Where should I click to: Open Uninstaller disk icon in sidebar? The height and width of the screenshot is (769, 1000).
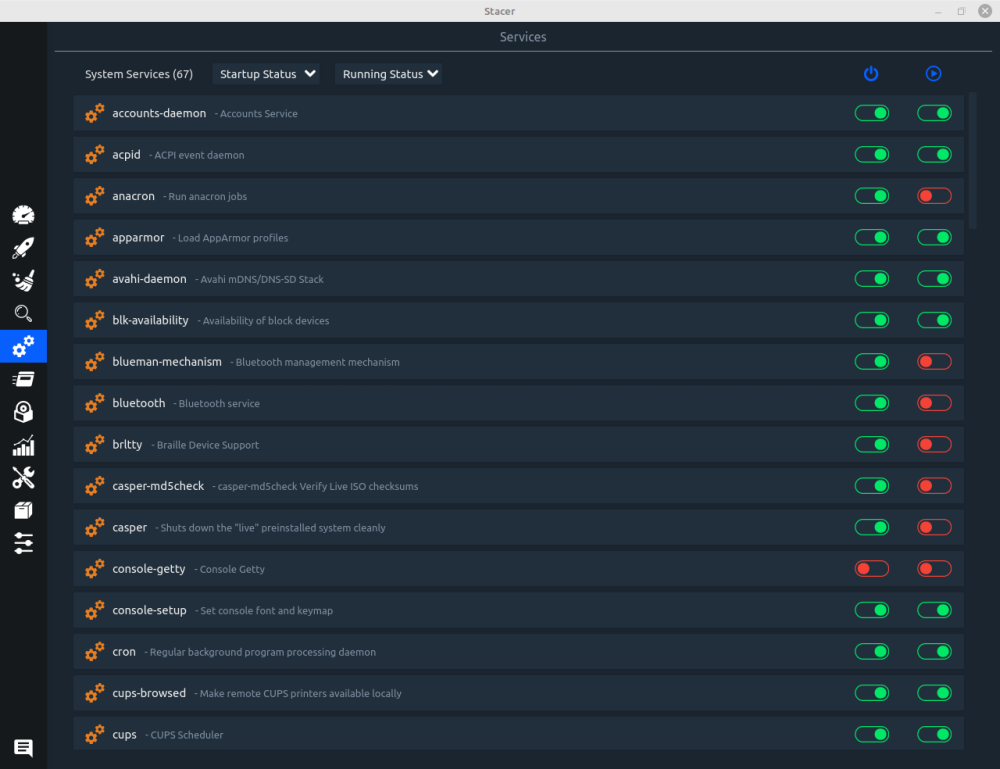[x=23, y=412]
